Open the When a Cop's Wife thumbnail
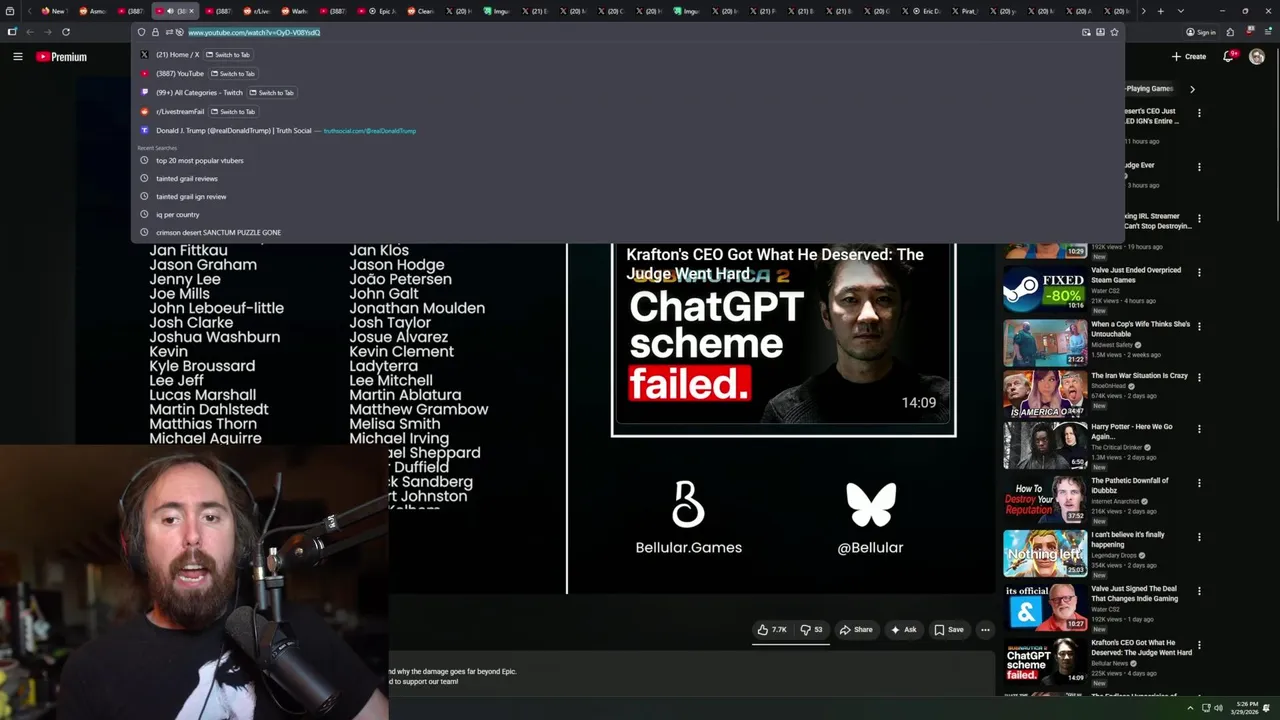The width and height of the screenshot is (1280, 720). coord(1045,343)
